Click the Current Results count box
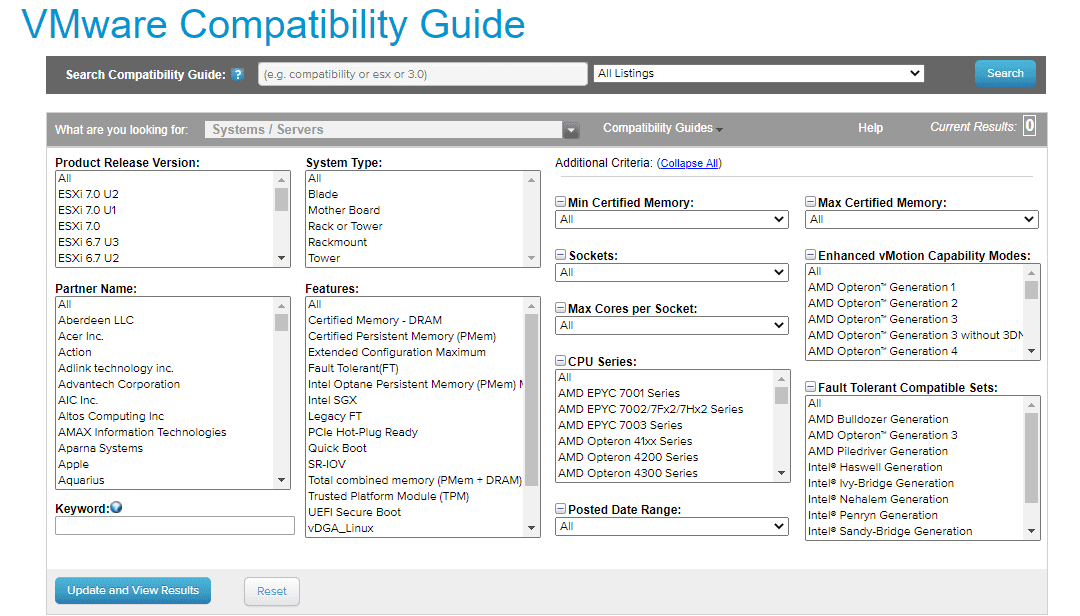The image size is (1080, 616). click(x=1029, y=126)
